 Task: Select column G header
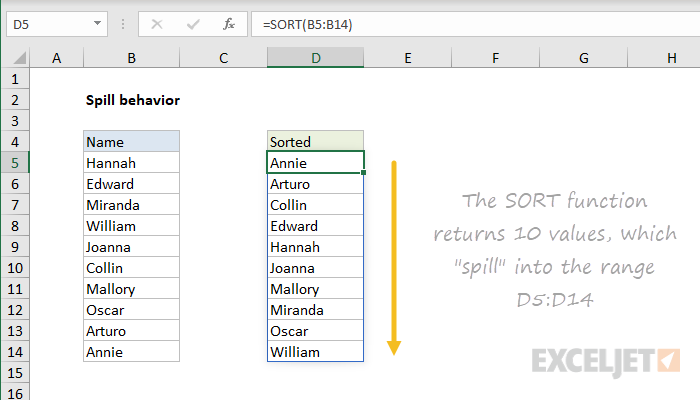(583, 58)
